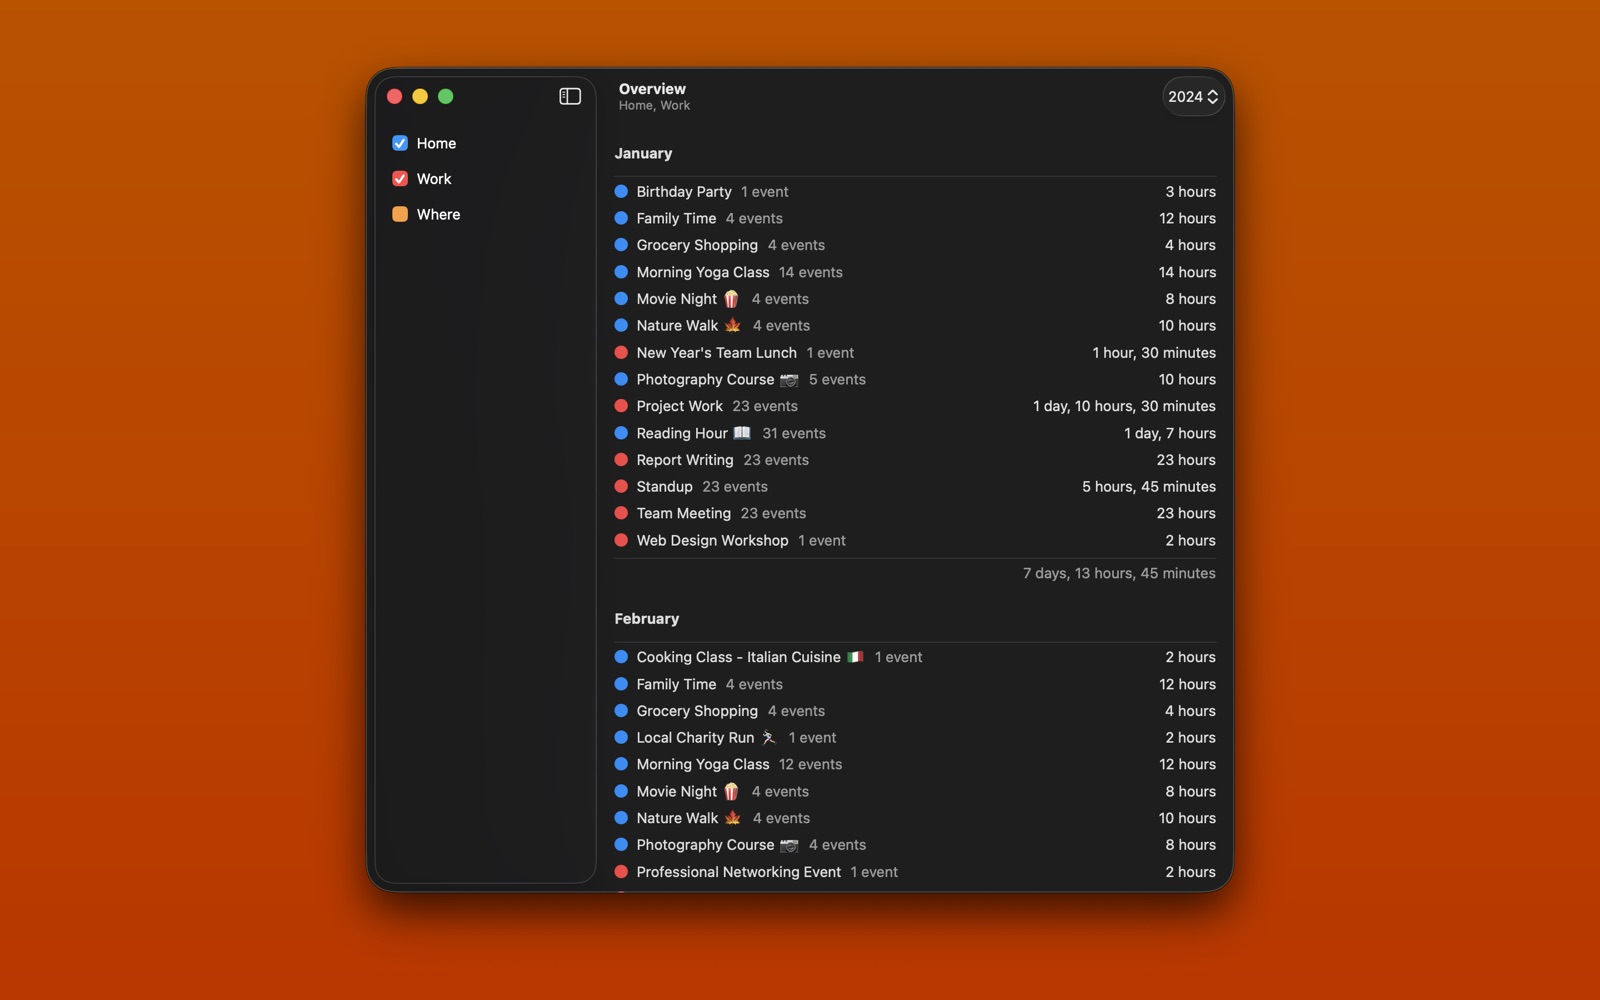This screenshot has width=1600, height=1000.
Task: Click the blue dot beside Birthday Party
Action: click(621, 191)
